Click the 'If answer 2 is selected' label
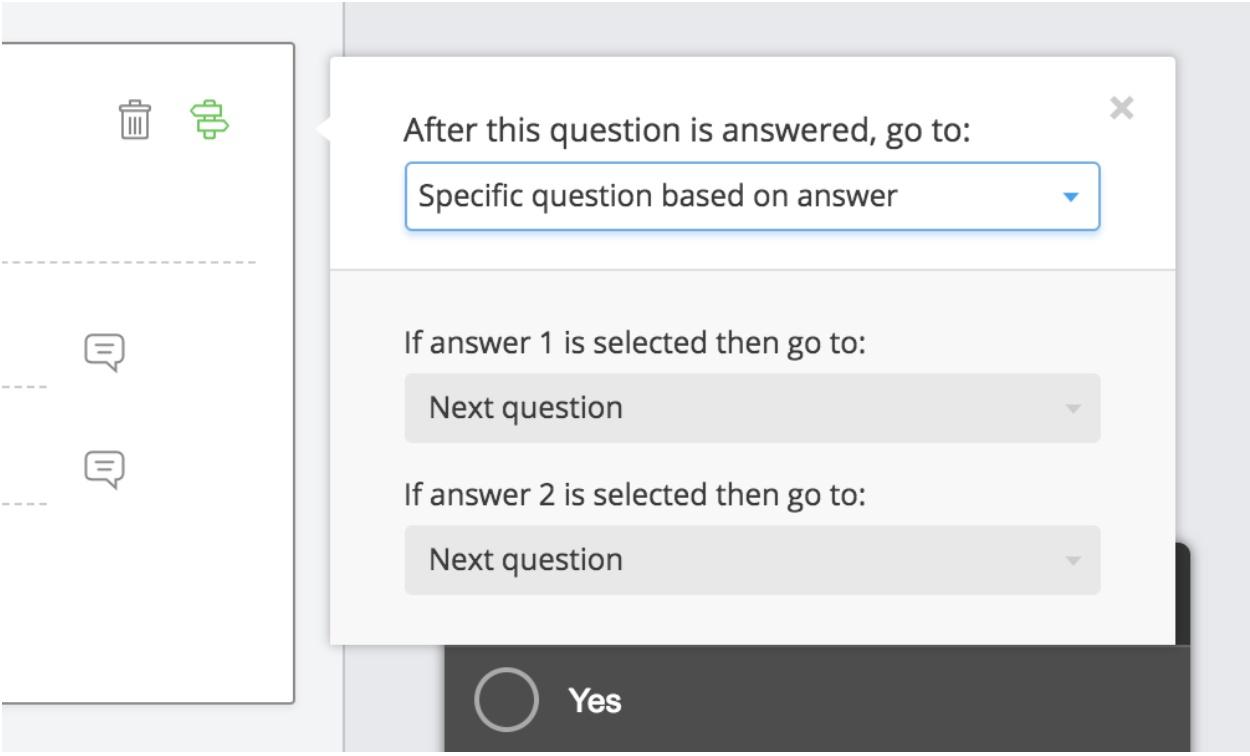1250x756 pixels. pos(634,495)
